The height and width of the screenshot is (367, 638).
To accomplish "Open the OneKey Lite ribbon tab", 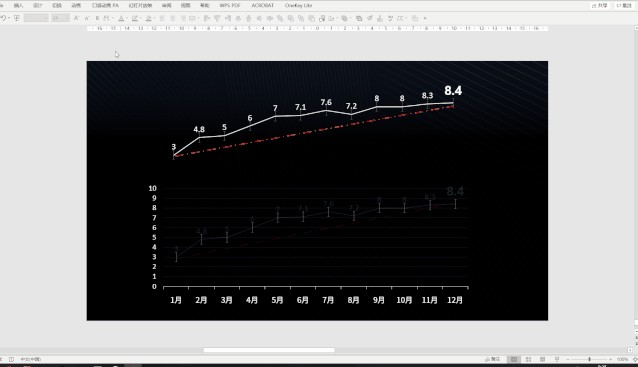I will coord(298,6).
